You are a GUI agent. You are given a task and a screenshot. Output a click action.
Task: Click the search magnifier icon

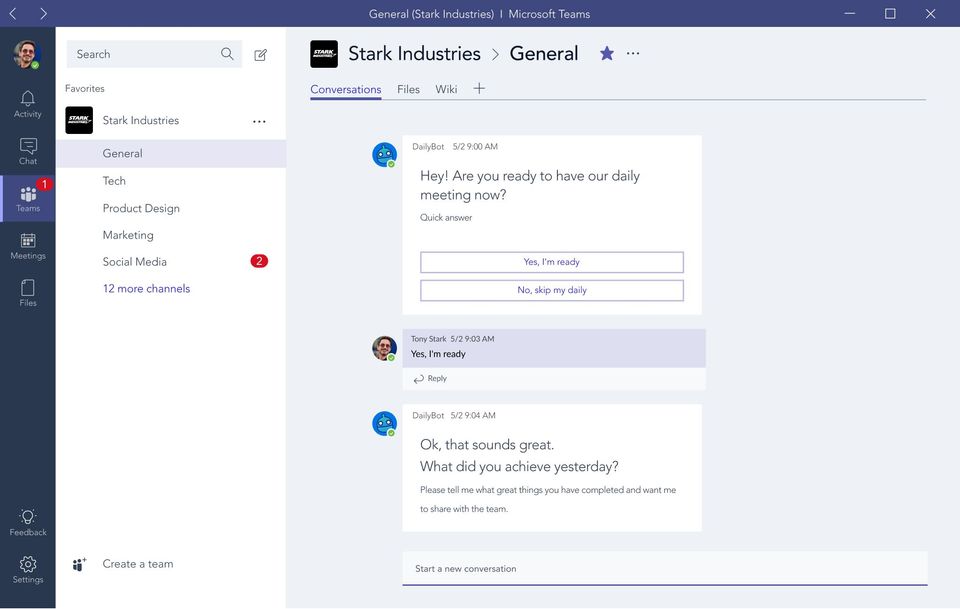(x=228, y=54)
